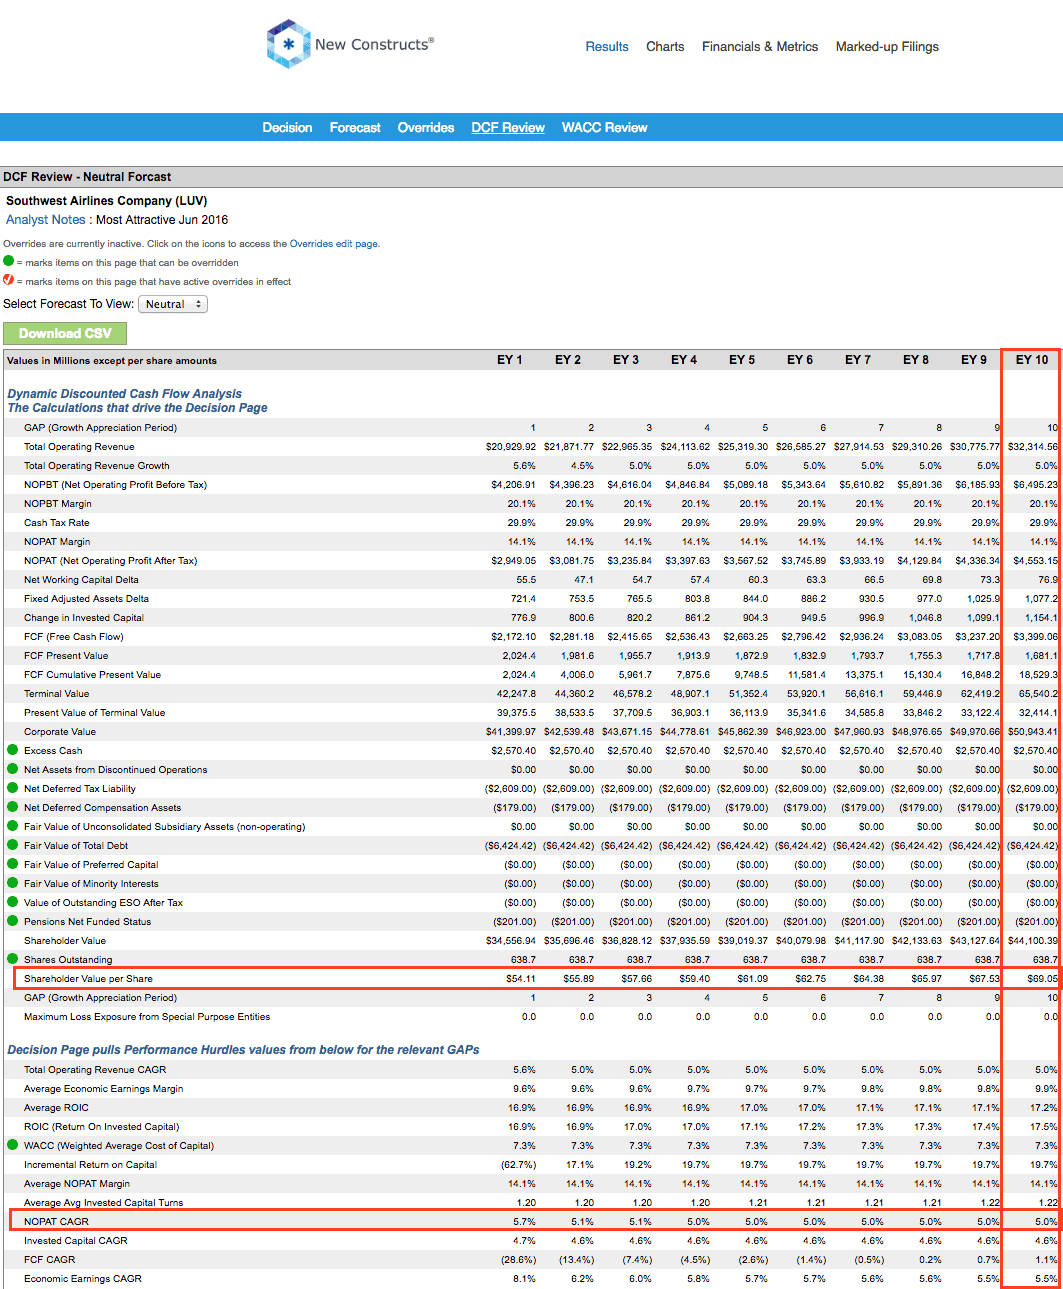Image resolution: width=1063 pixels, height=1289 pixels.
Task: Click override icon for Fair Value of Preferred Capital
Action: (x=13, y=864)
